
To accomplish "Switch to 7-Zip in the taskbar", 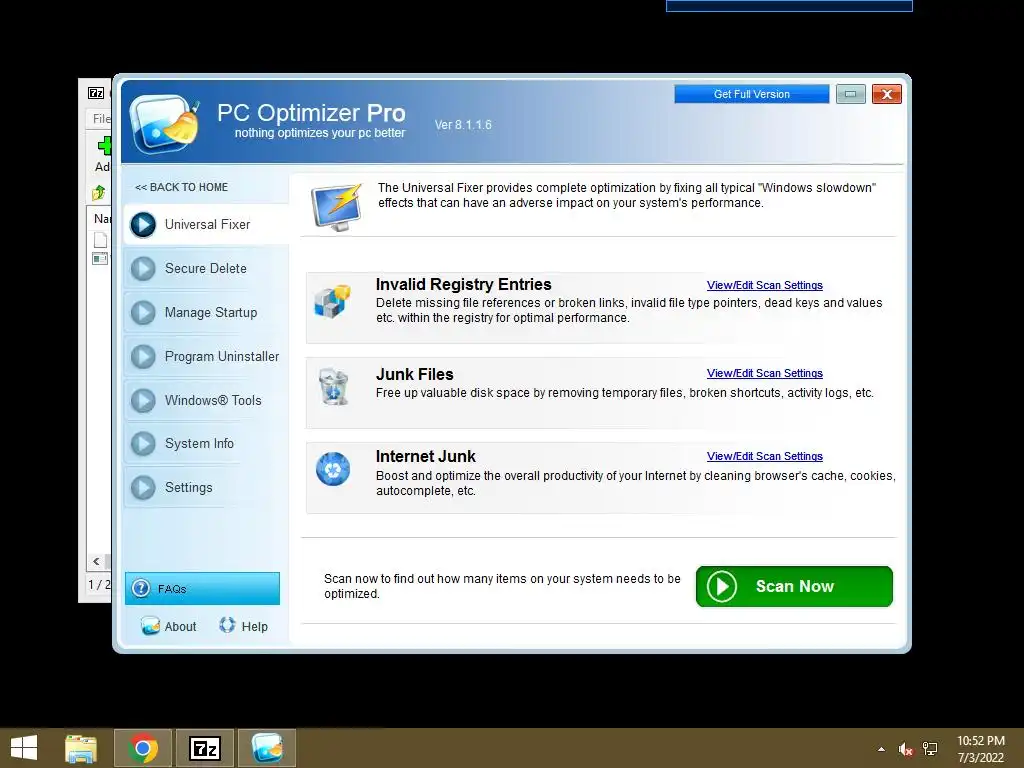I will [x=205, y=748].
